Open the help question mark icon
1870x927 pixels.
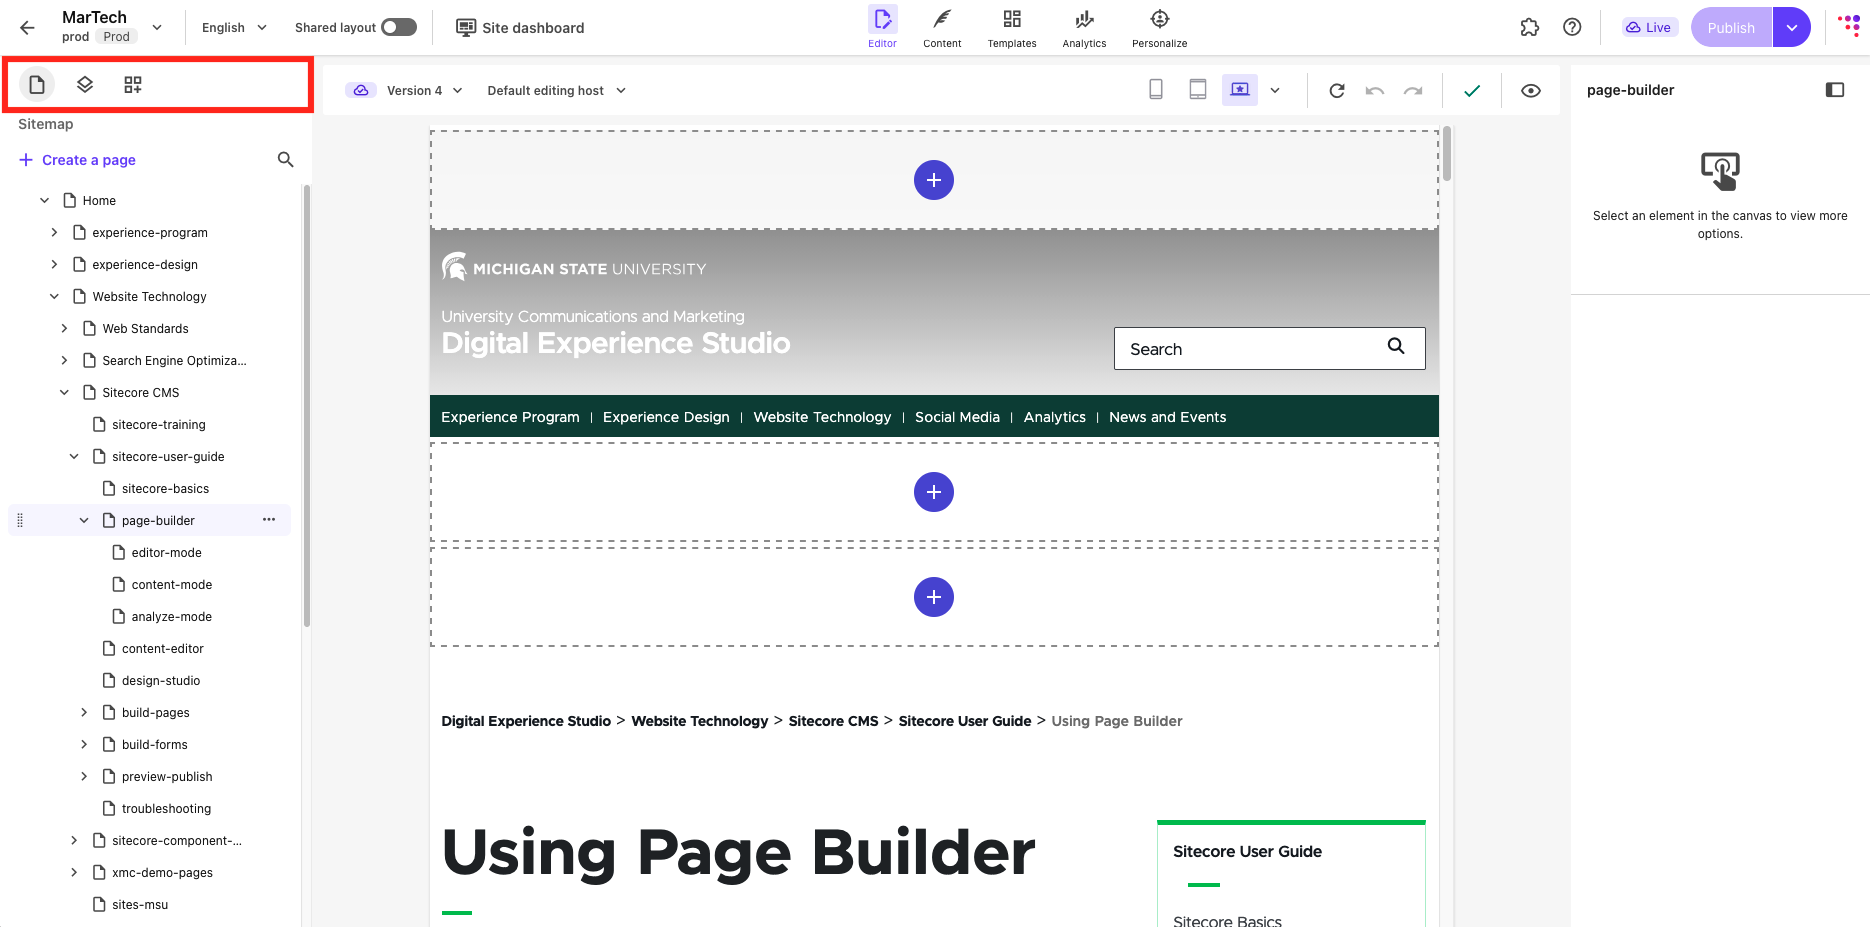click(x=1572, y=28)
